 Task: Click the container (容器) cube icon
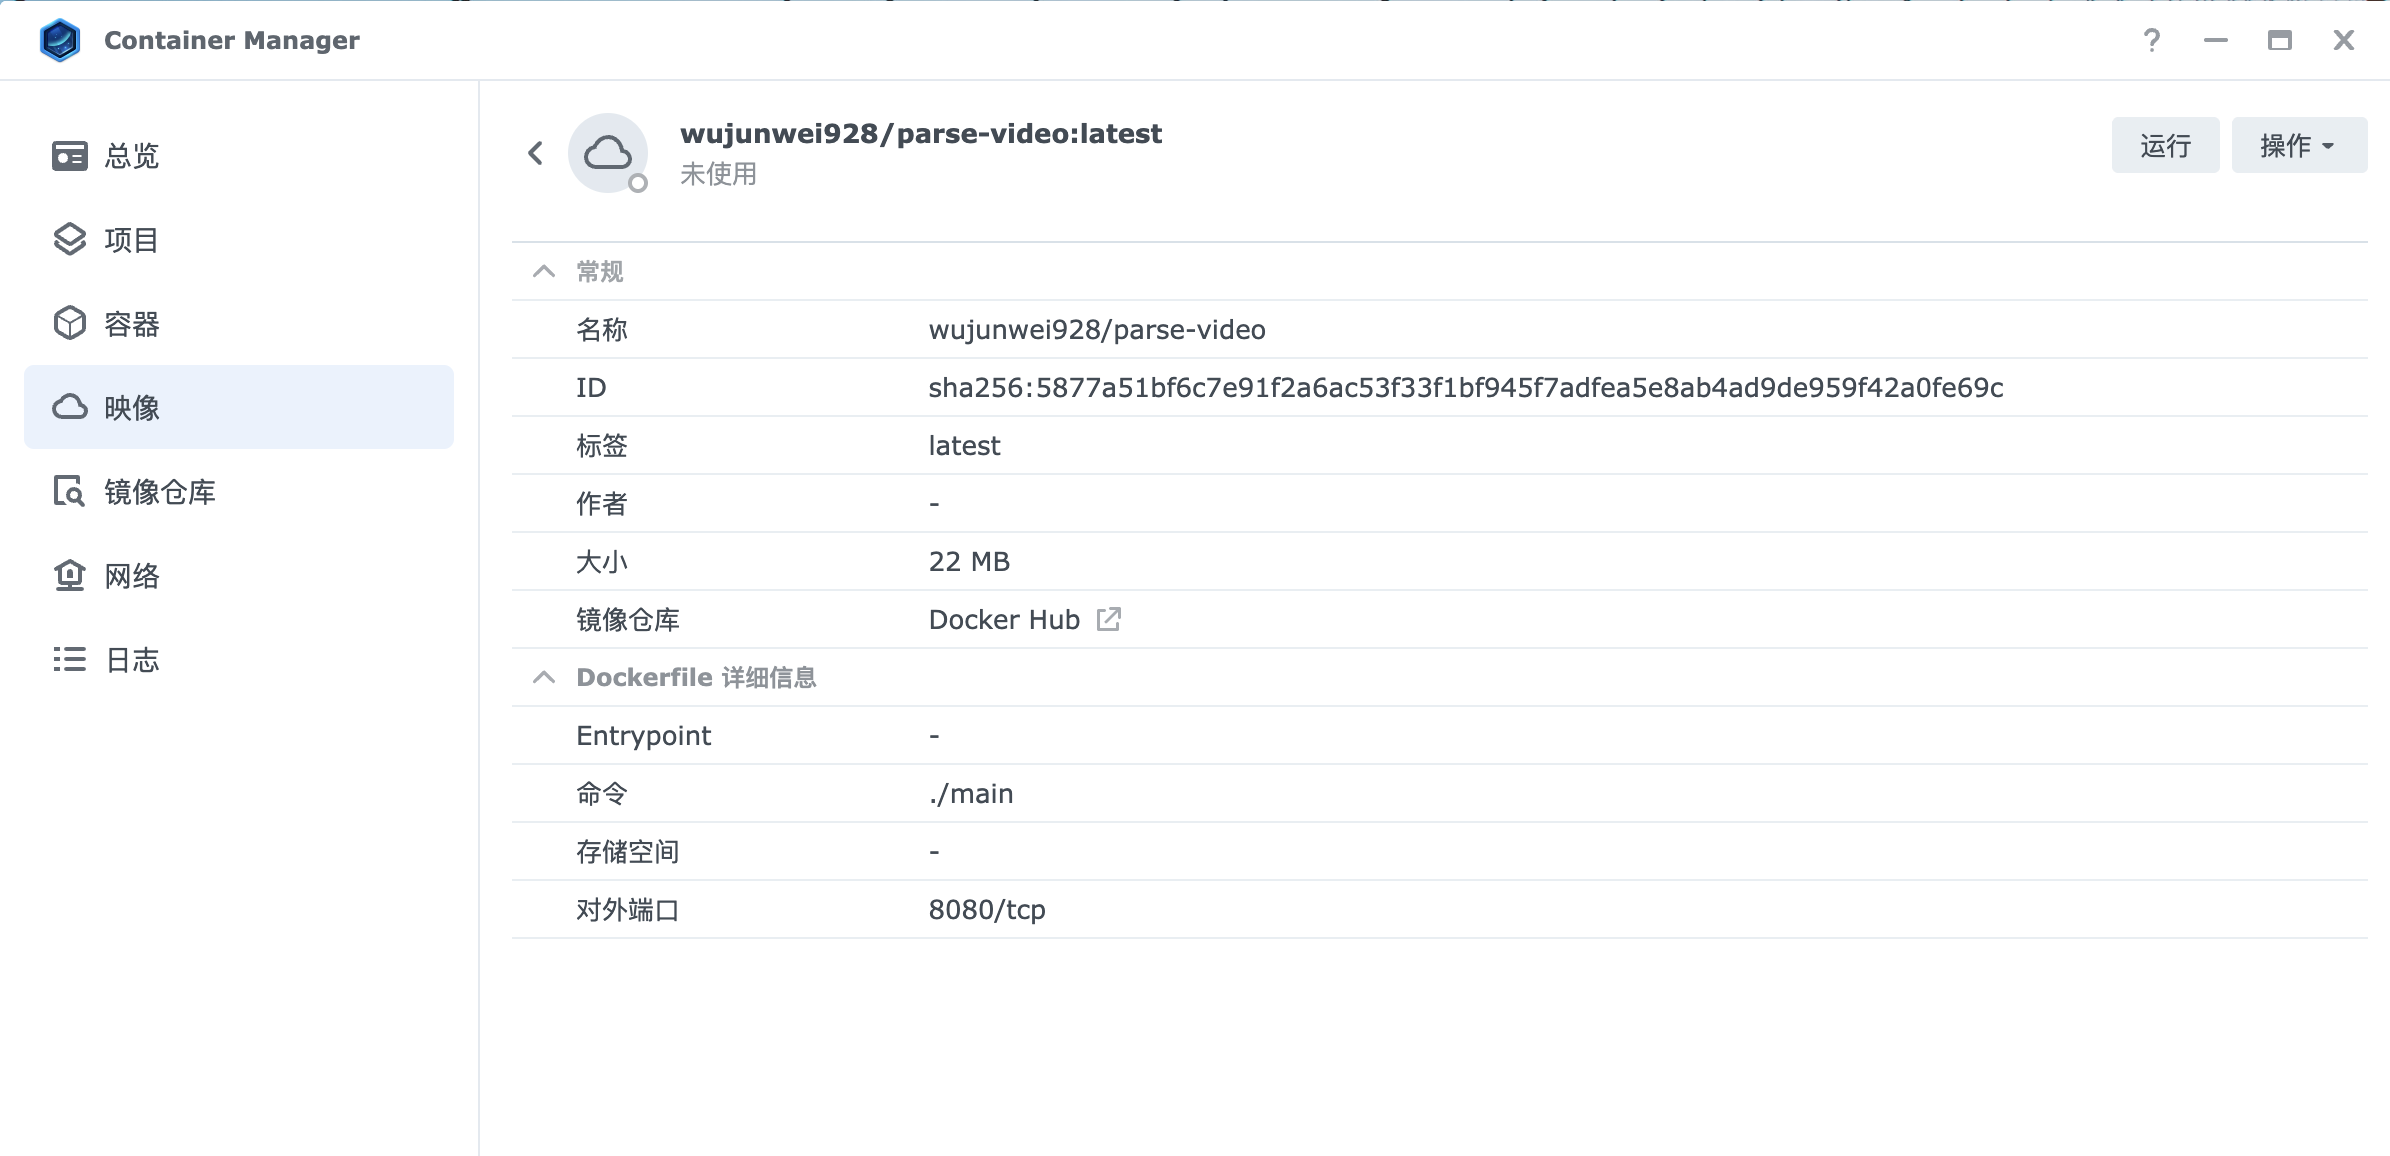click(69, 324)
